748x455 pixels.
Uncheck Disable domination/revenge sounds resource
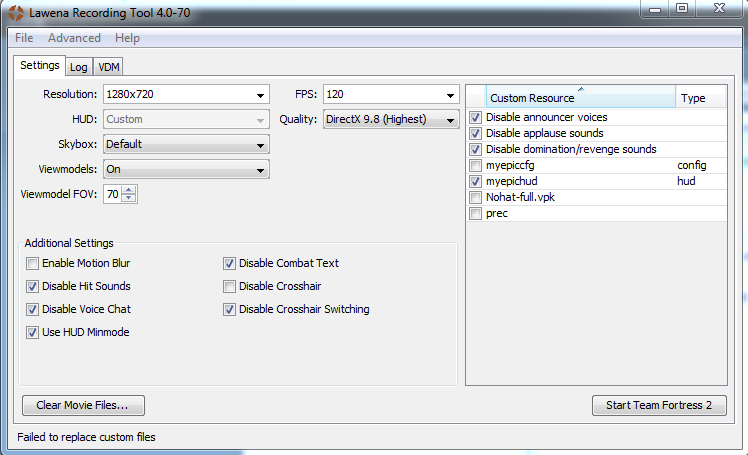pos(475,149)
